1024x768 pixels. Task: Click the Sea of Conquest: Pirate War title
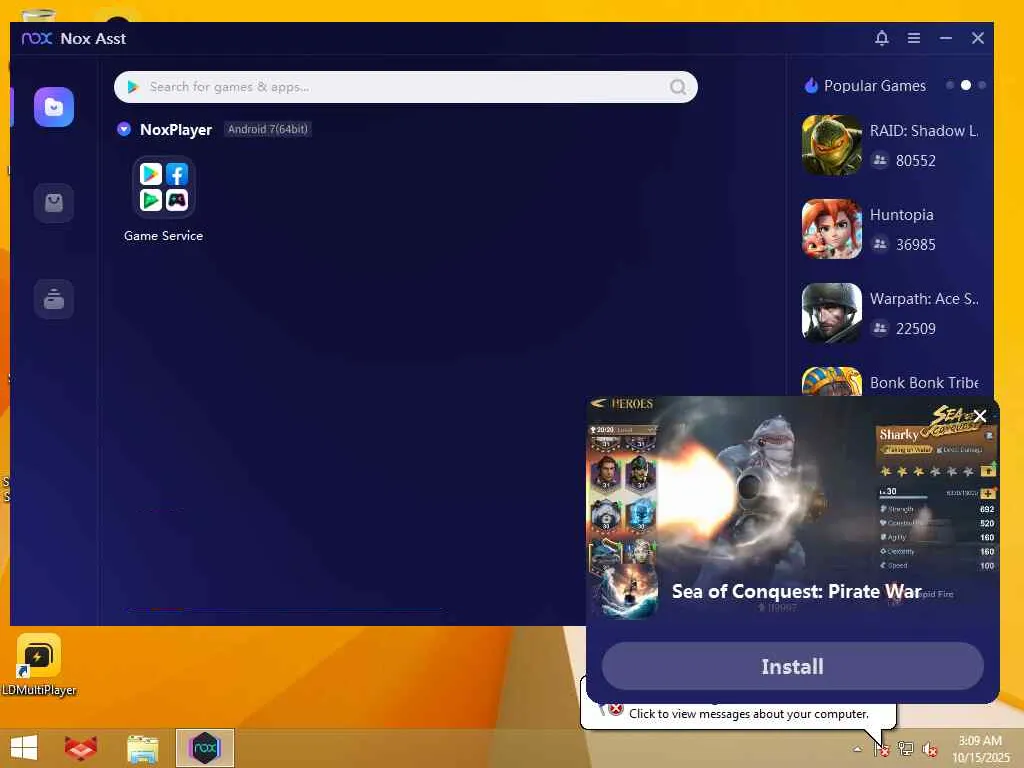tap(797, 592)
